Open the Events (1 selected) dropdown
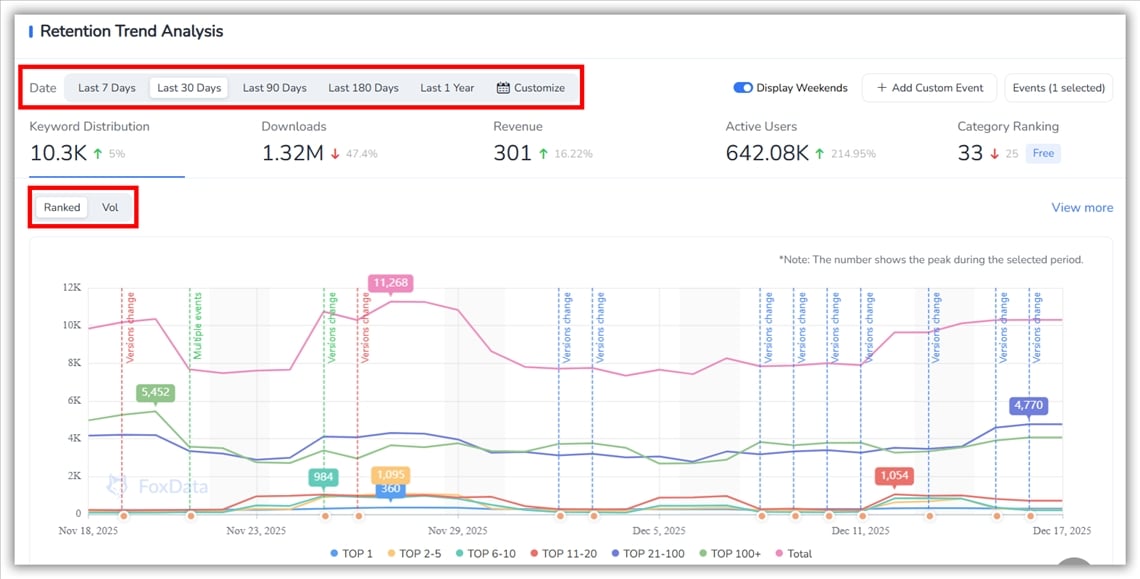This screenshot has width=1140, height=579. [x=1058, y=88]
